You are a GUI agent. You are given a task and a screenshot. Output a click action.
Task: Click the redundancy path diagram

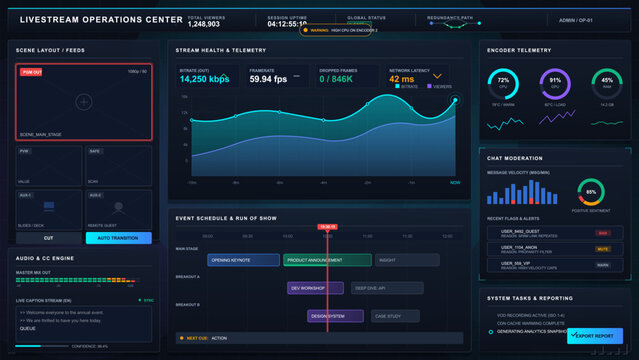(455, 24)
